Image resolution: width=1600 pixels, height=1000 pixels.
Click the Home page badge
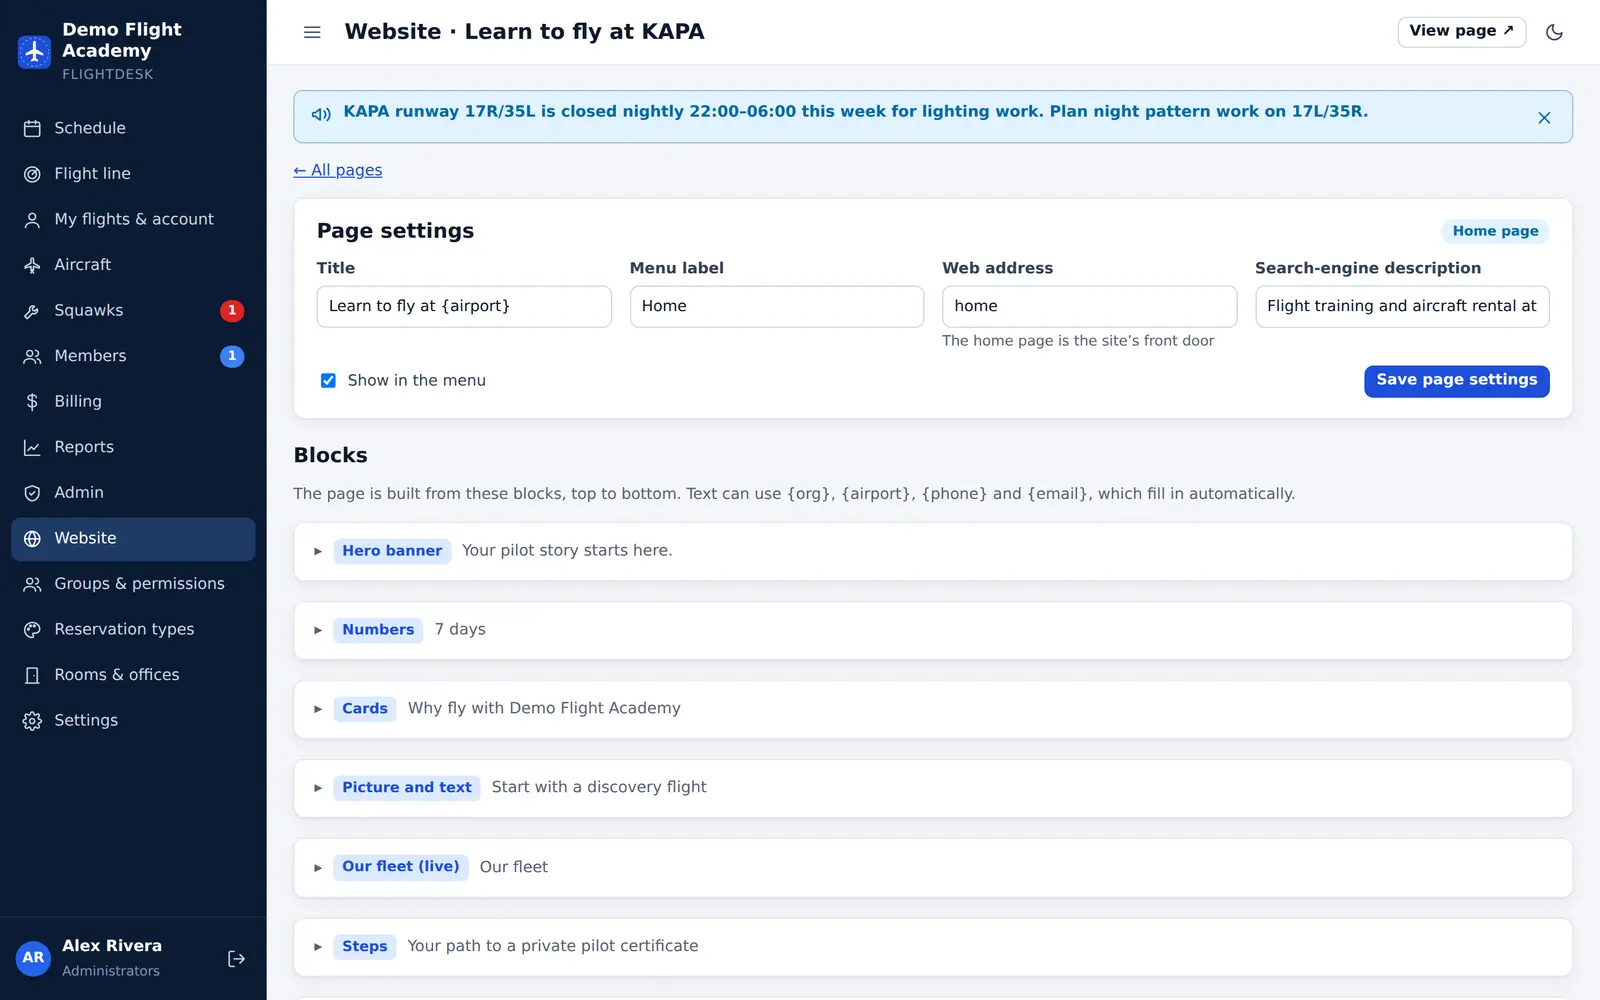pyautogui.click(x=1495, y=231)
